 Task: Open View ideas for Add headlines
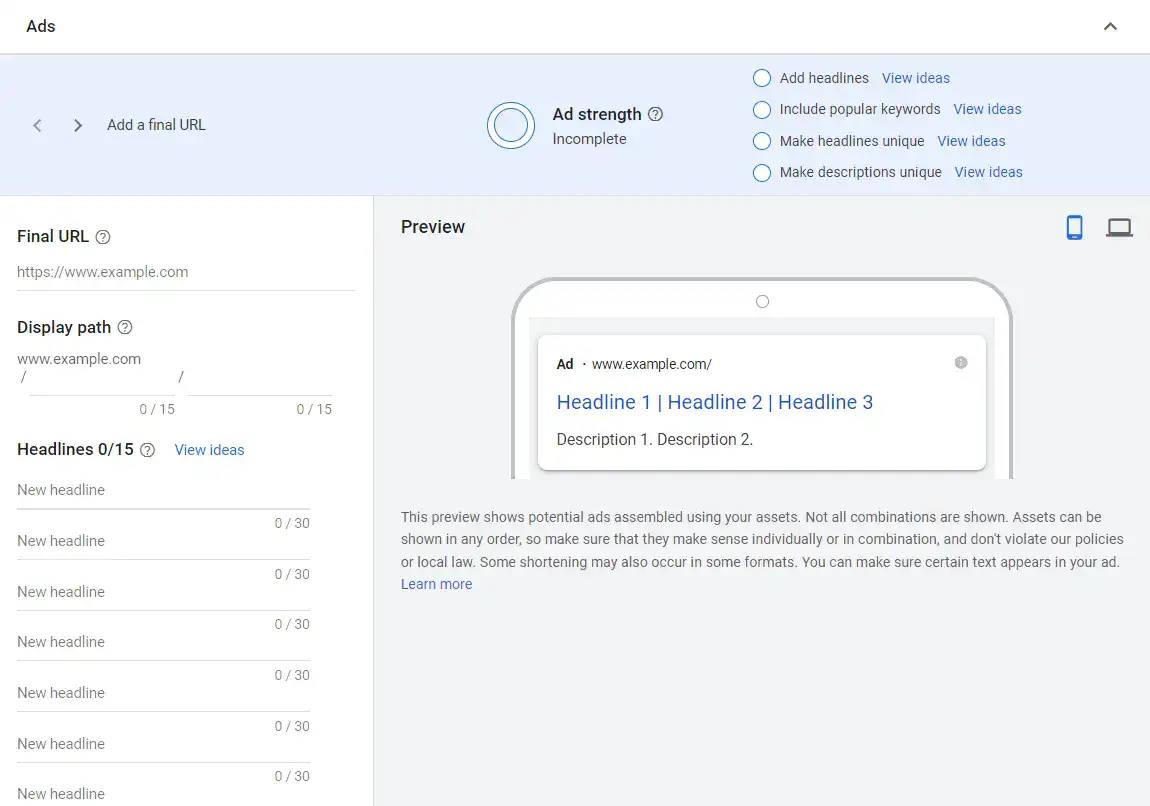[915, 77]
